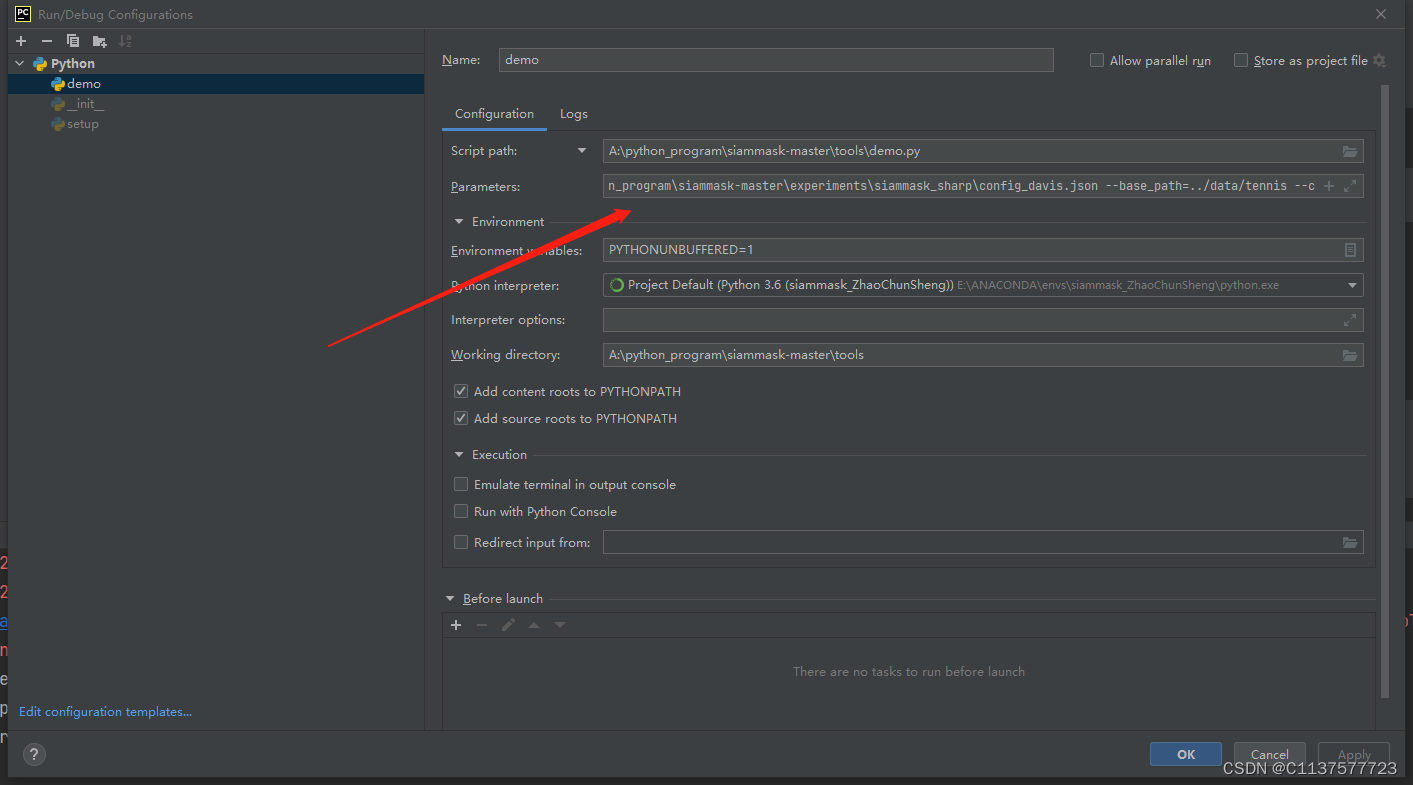
Task: Enable Run with Python Console
Action: (461, 511)
